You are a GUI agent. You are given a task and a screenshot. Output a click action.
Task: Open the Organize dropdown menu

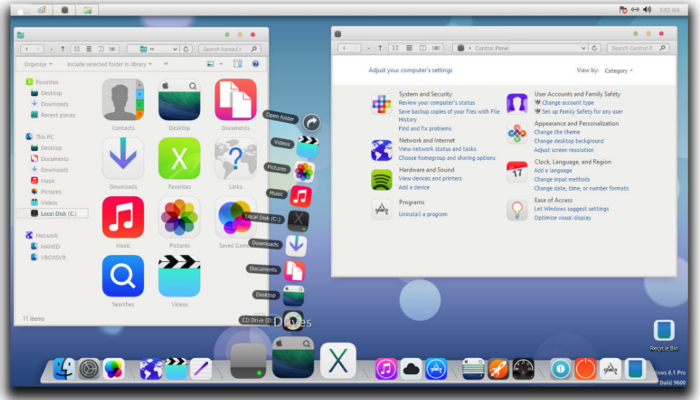tap(38, 64)
